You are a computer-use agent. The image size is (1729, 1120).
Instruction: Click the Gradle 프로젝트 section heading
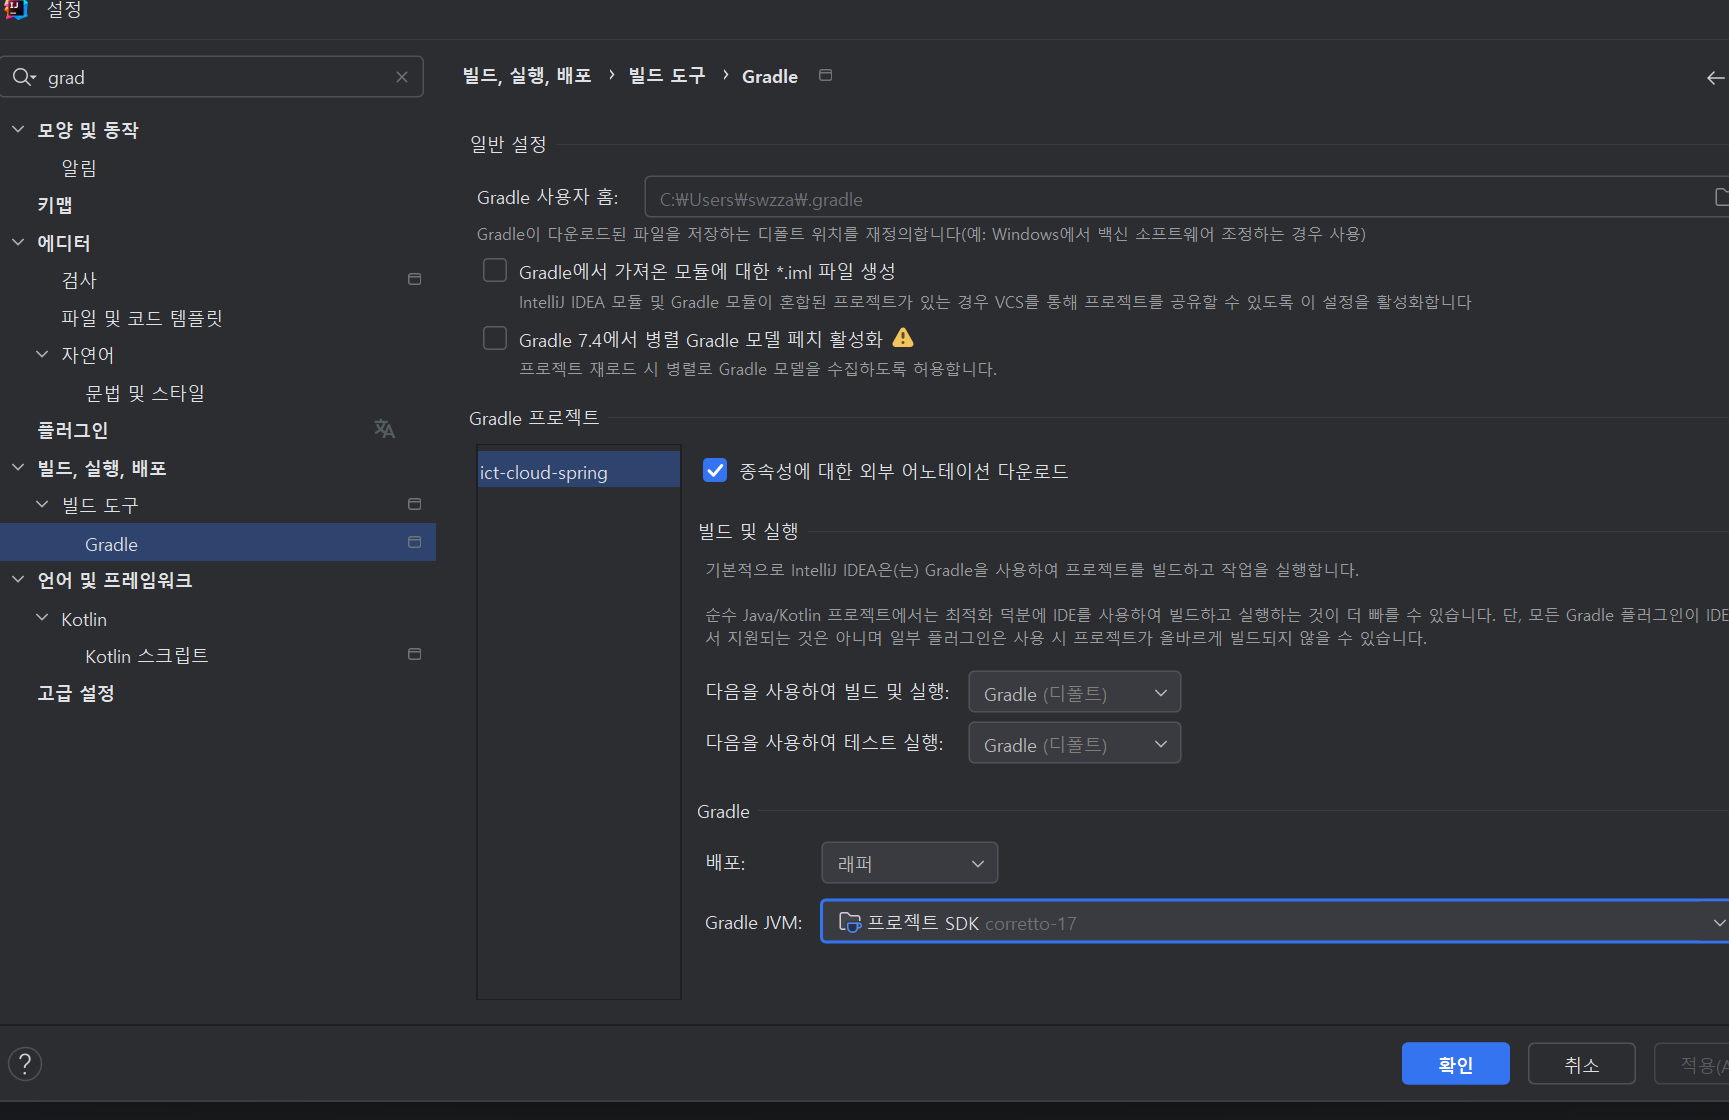click(534, 418)
